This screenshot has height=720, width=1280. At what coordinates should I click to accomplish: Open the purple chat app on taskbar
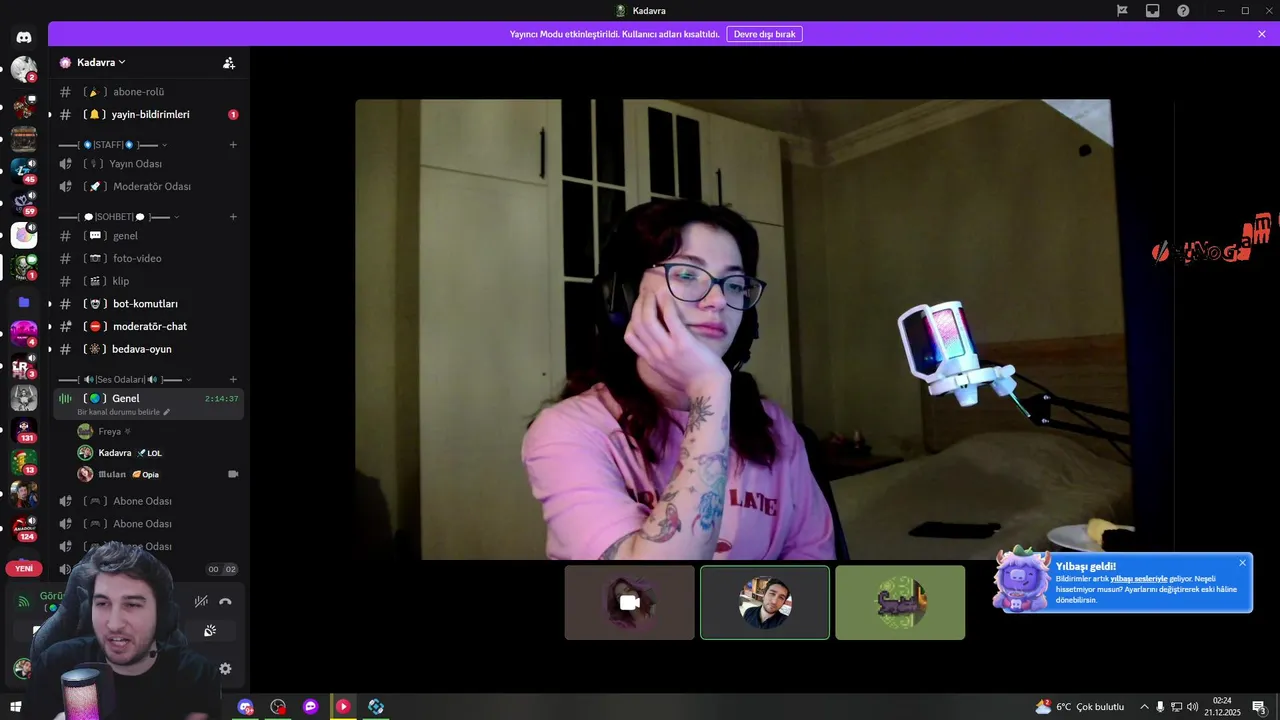point(311,707)
